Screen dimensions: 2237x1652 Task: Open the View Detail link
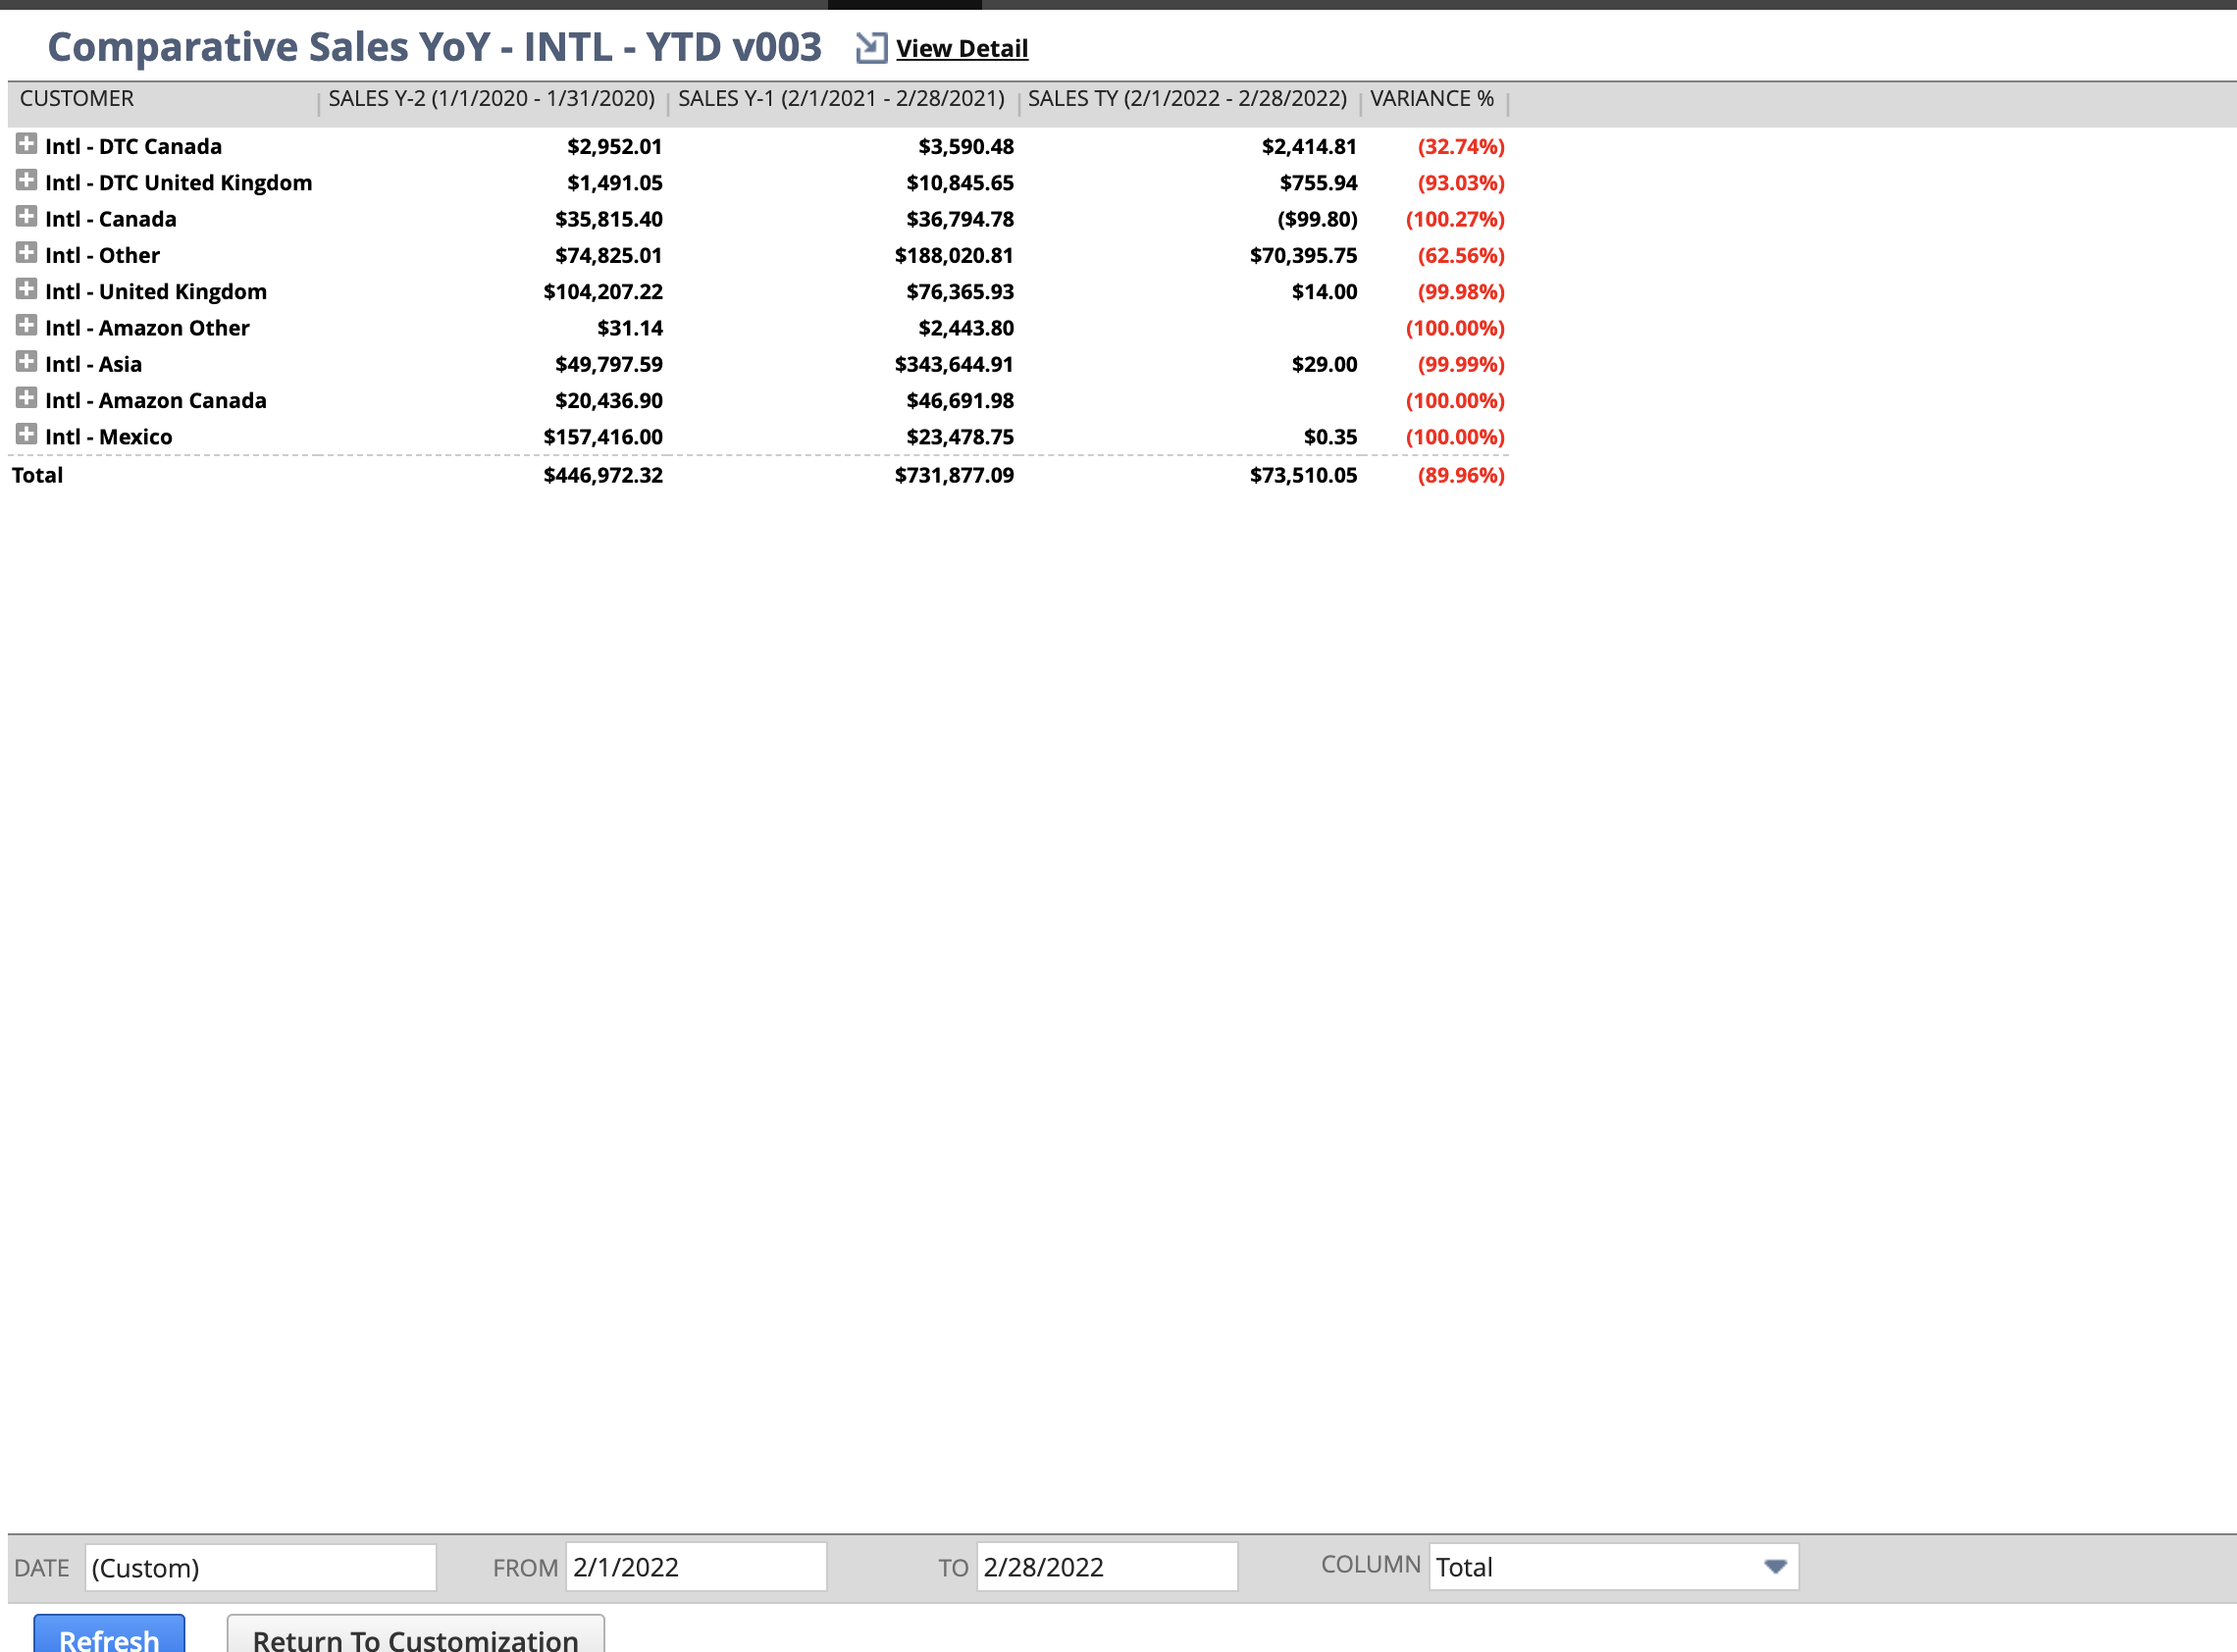click(961, 48)
